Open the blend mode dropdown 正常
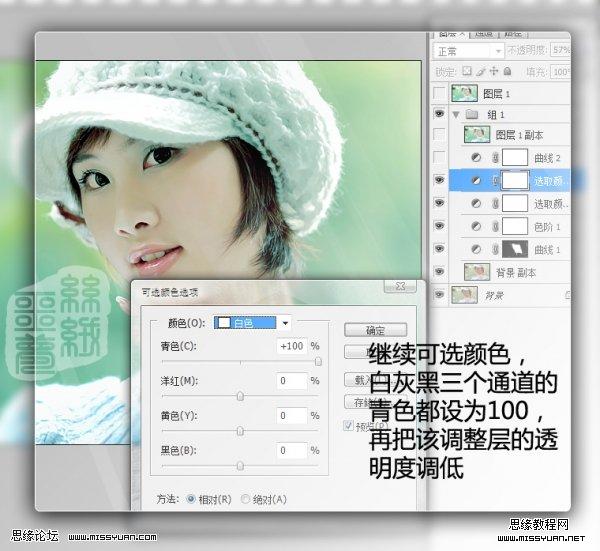600x551 pixels. [x=469, y=50]
